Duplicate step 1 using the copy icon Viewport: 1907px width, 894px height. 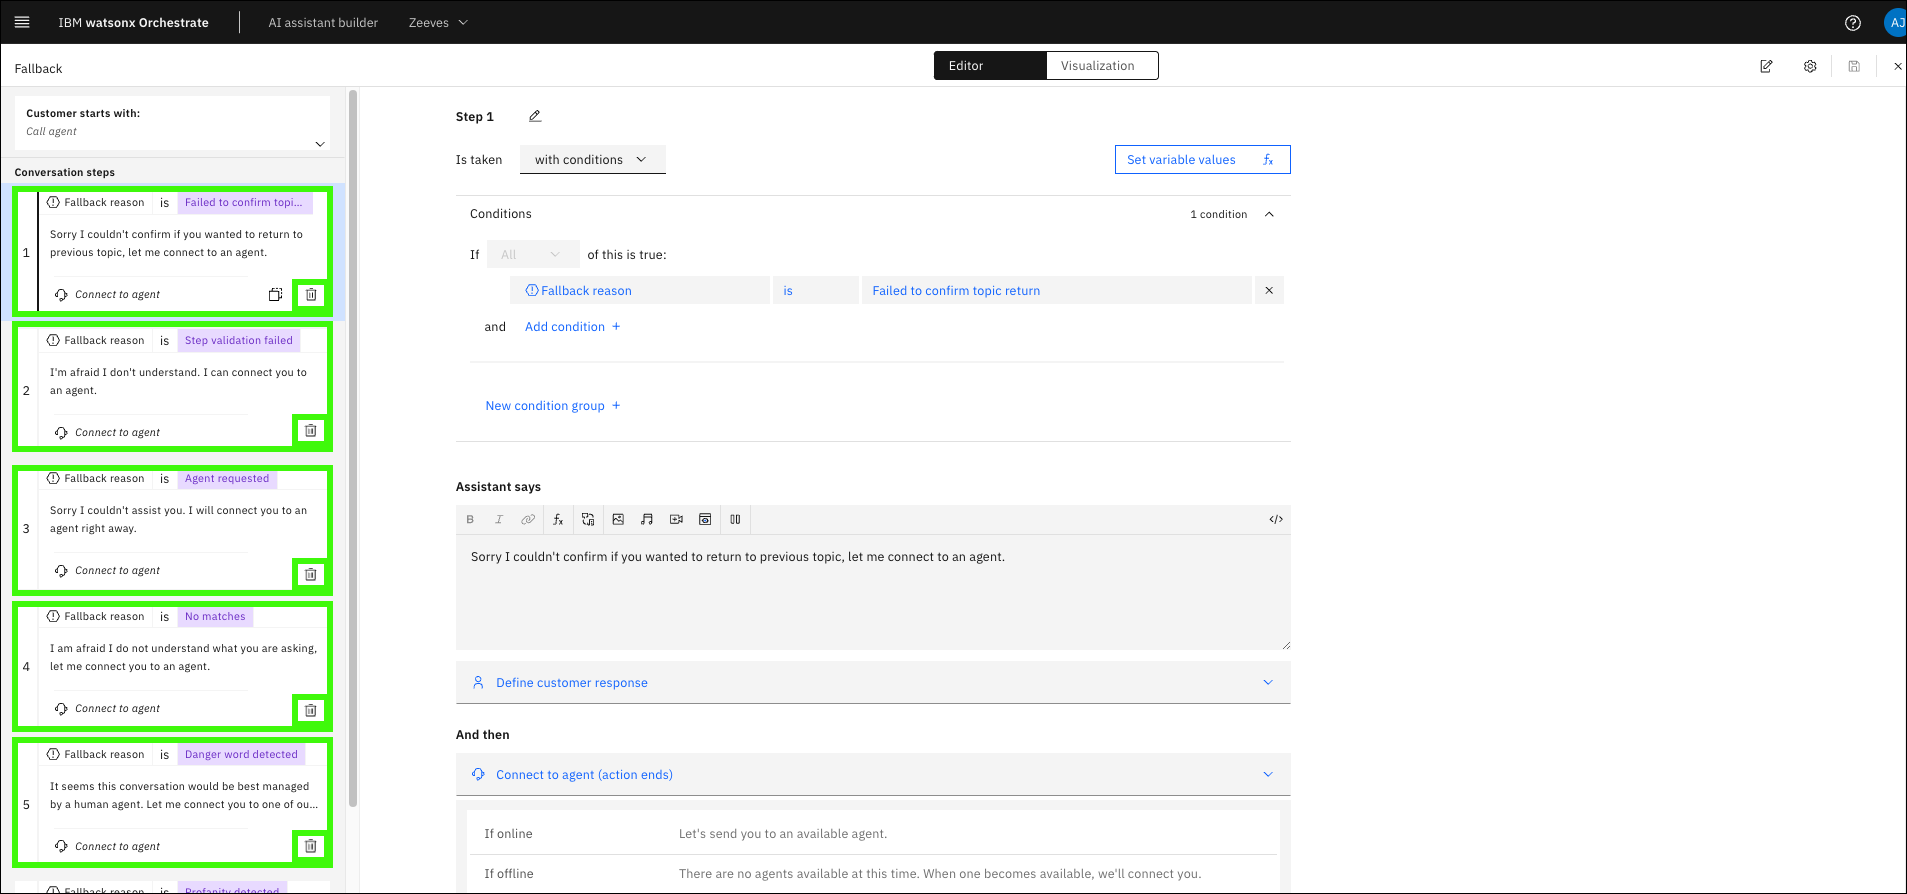[x=275, y=295]
